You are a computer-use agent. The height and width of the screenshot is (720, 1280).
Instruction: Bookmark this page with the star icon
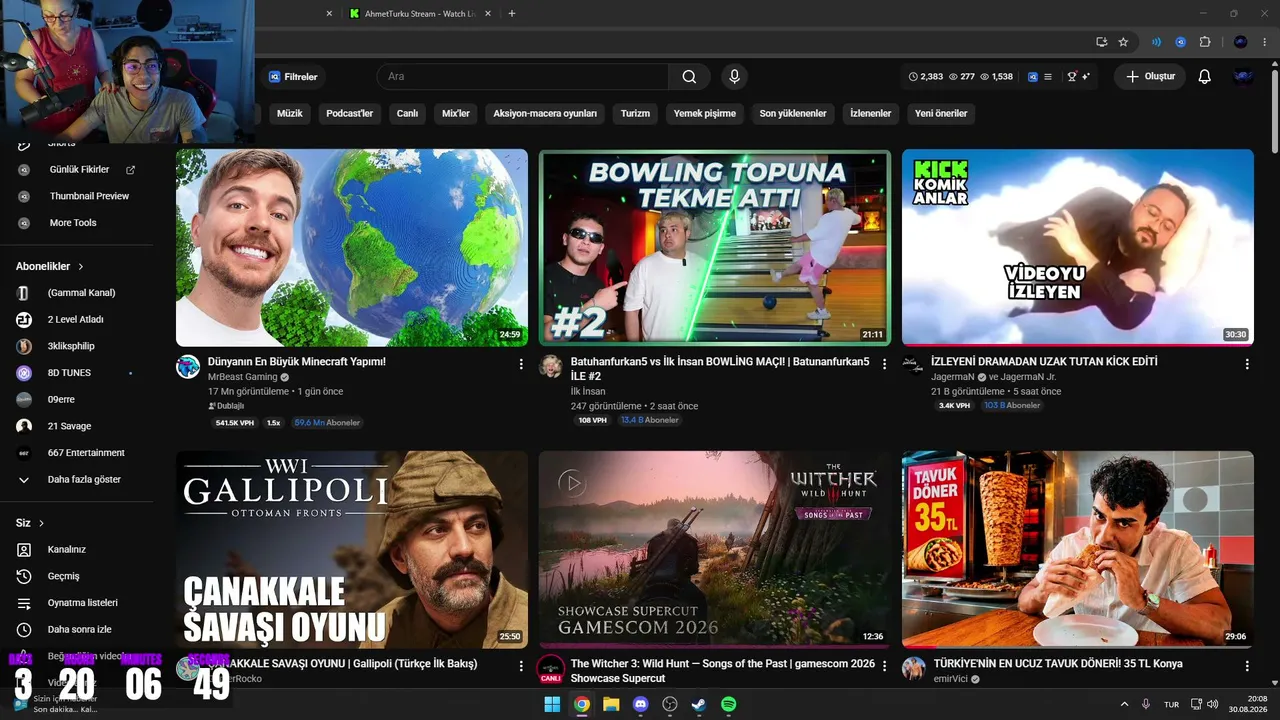click(x=1123, y=42)
